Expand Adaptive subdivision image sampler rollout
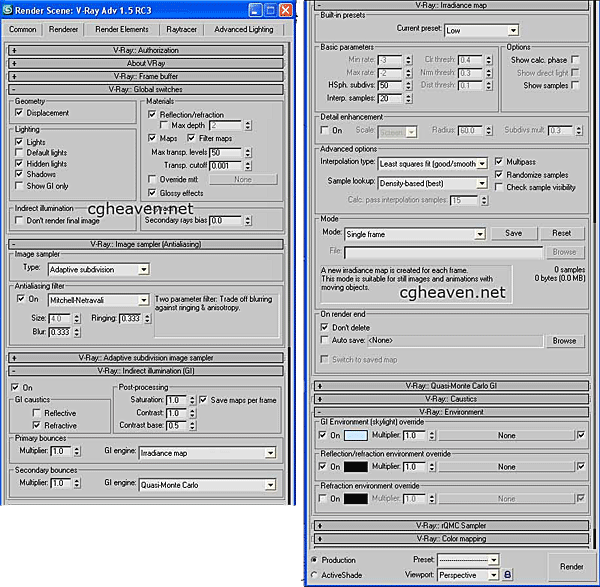This screenshot has height=587, width=600. coord(146,358)
